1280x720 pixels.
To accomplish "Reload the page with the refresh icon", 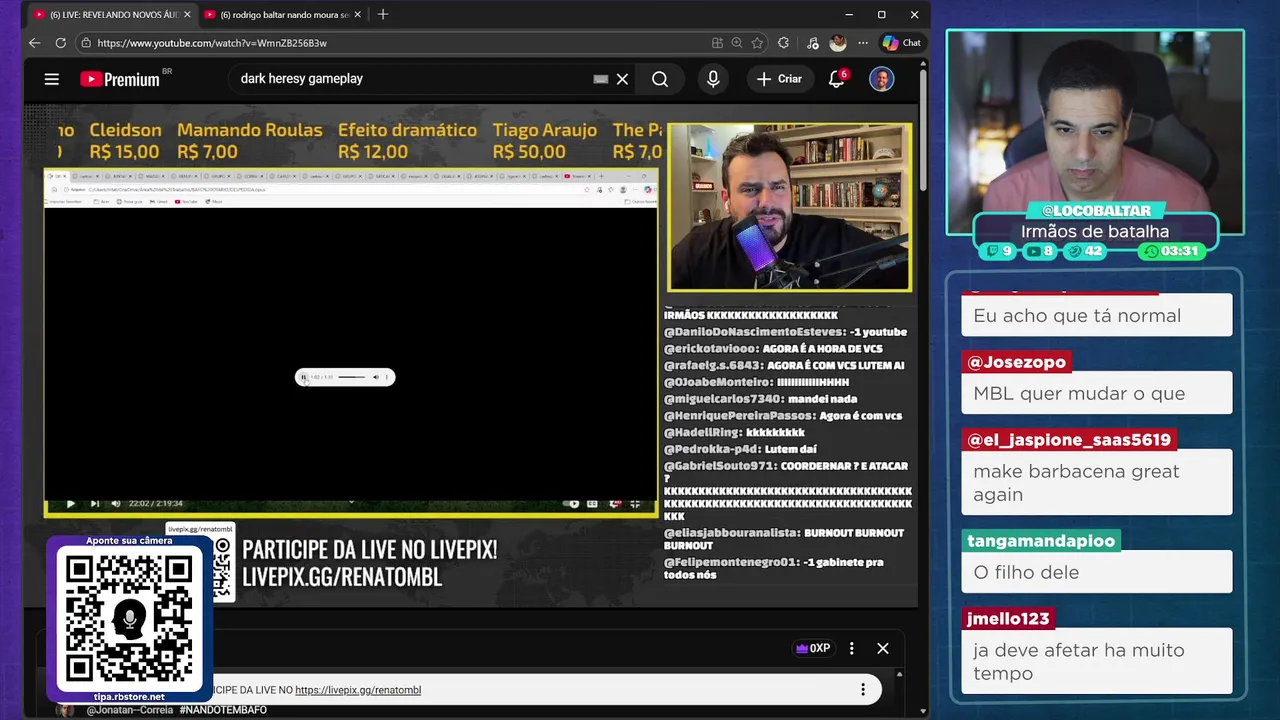I will (x=60, y=43).
